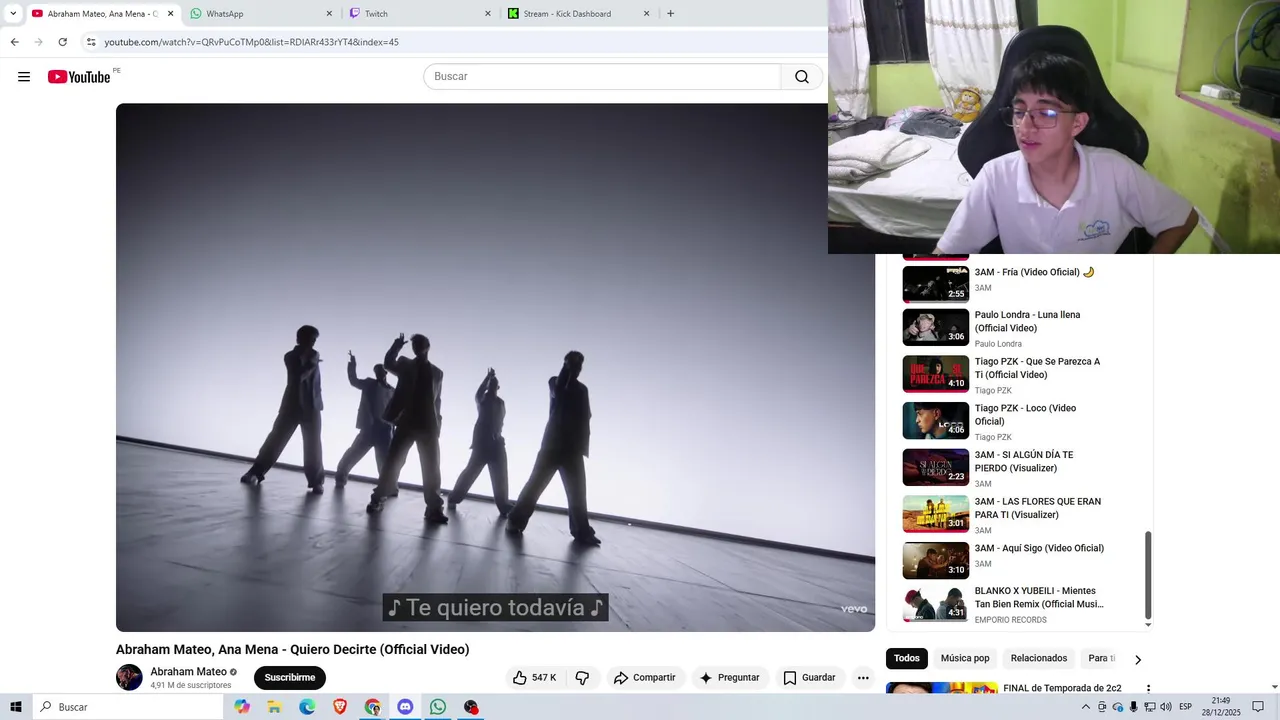Open the Windows Start menu
The height and width of the screenshot is (720, 1280).
(16, 707)
